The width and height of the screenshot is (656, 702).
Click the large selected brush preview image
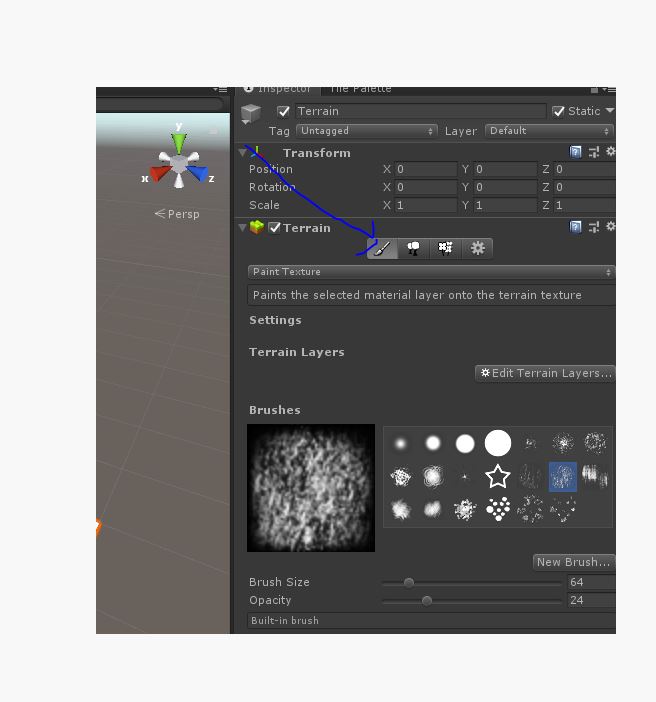pyautogui.click(x=311, y=488)
